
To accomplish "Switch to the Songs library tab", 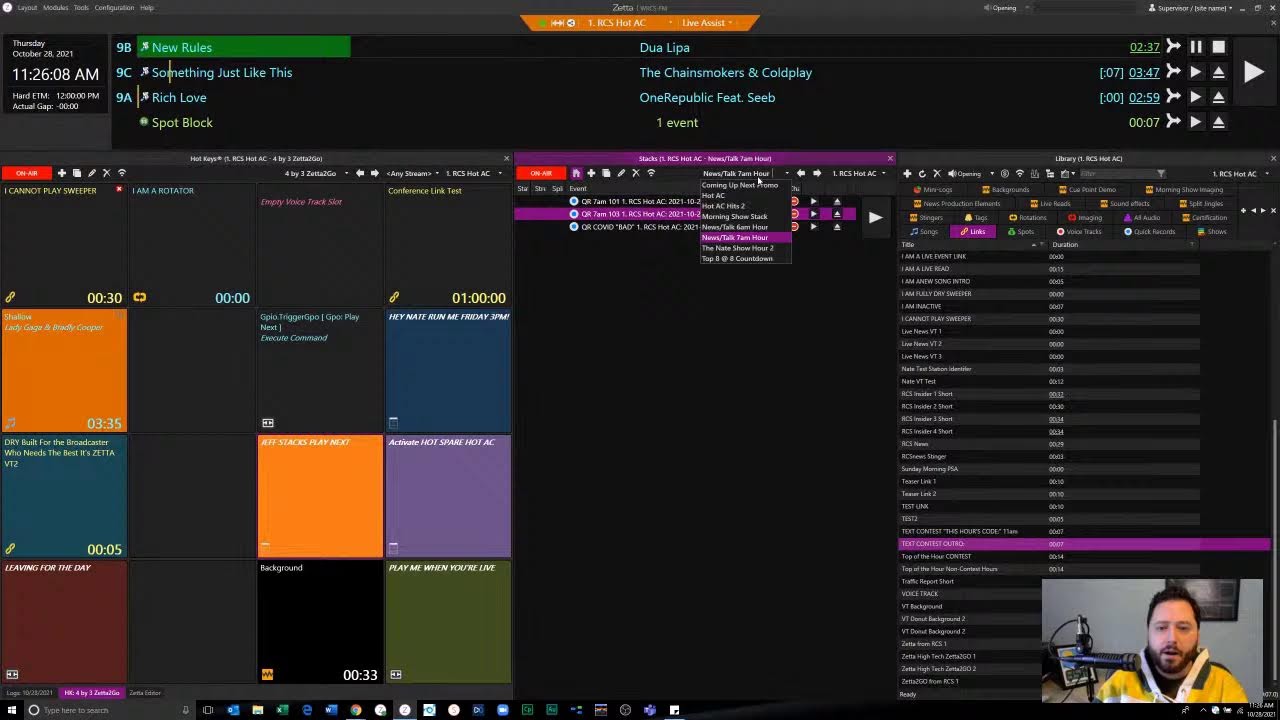I will [x=924, y=232].
